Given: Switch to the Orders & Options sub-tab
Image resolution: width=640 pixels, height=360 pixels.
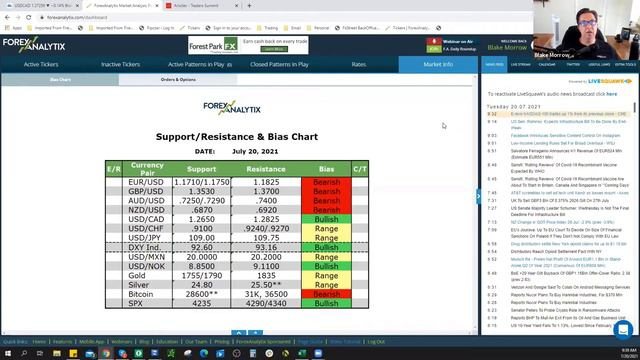Looking at the screenshot, I should (x=178, y=80).
